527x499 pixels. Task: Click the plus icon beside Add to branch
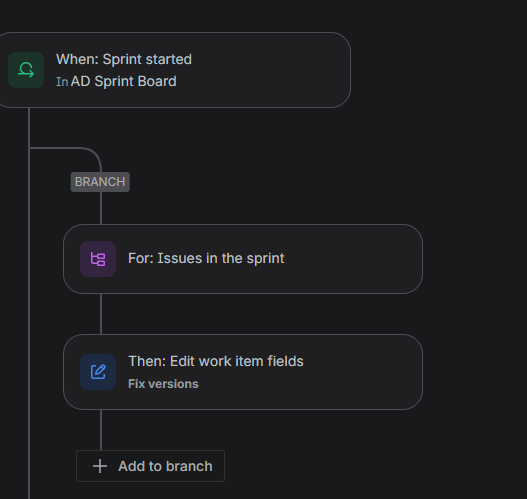100,466
